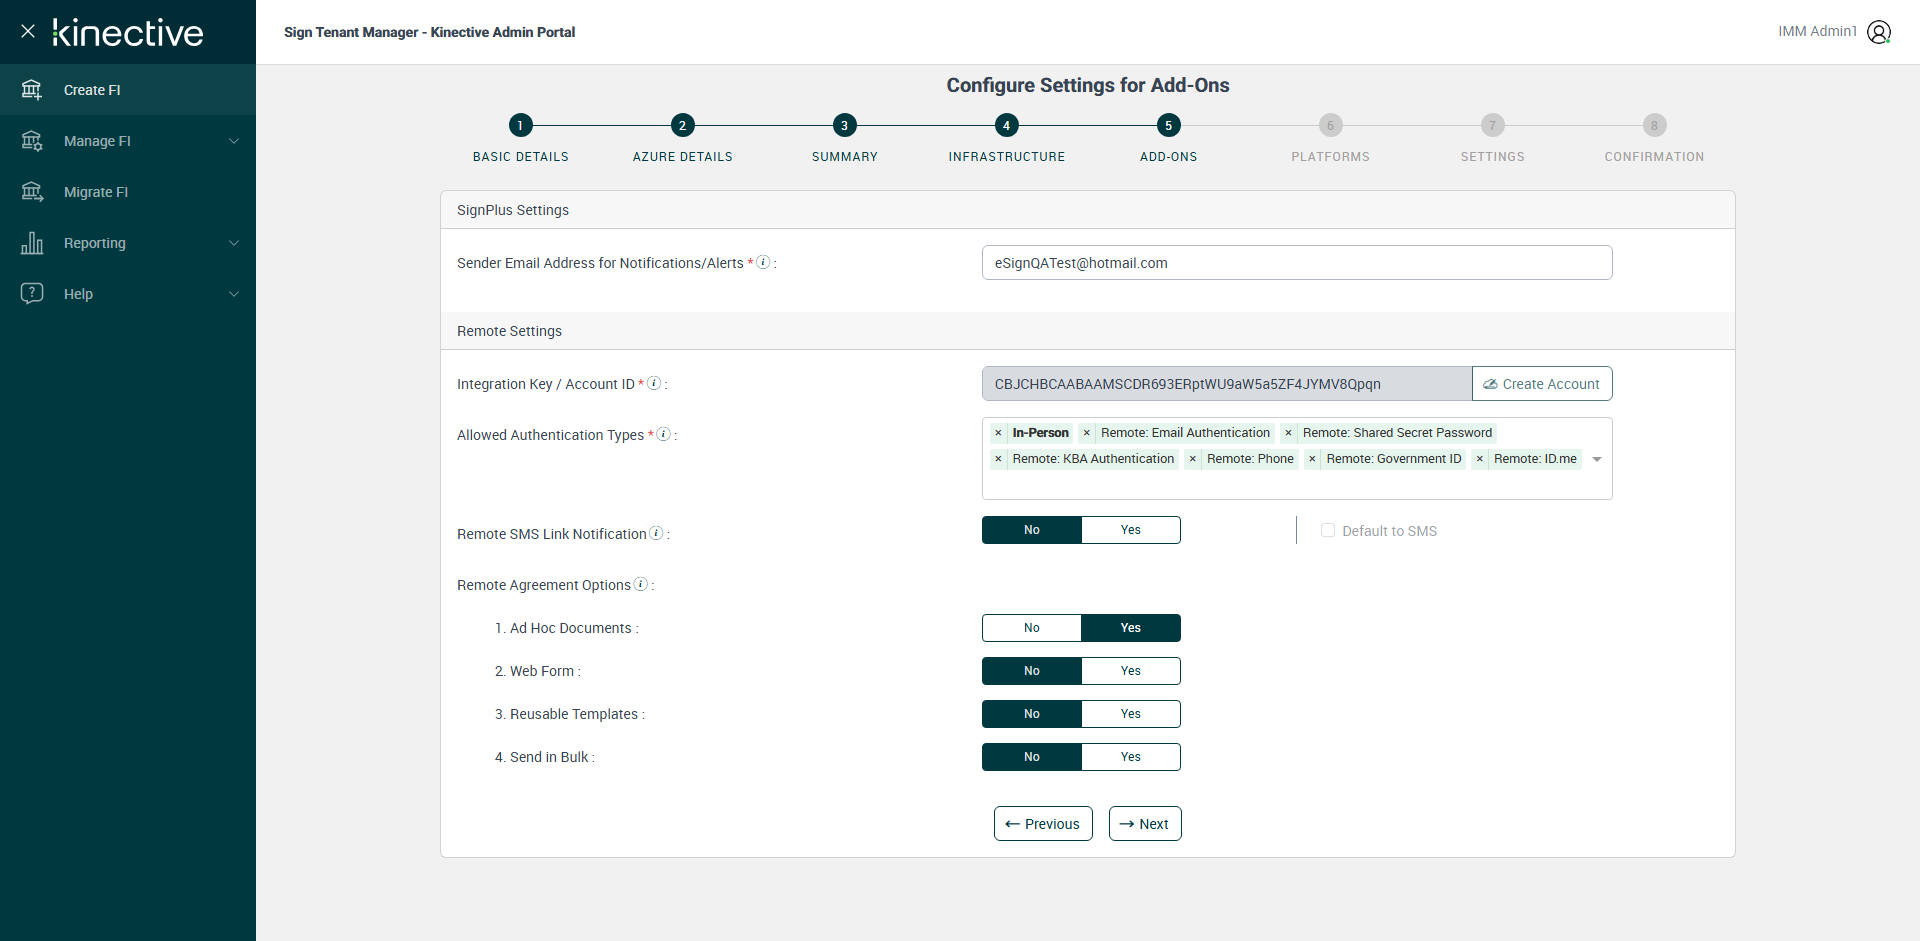Open the Create FI menu item
This screenshot has width=1920, height=941.
point(128,90)
